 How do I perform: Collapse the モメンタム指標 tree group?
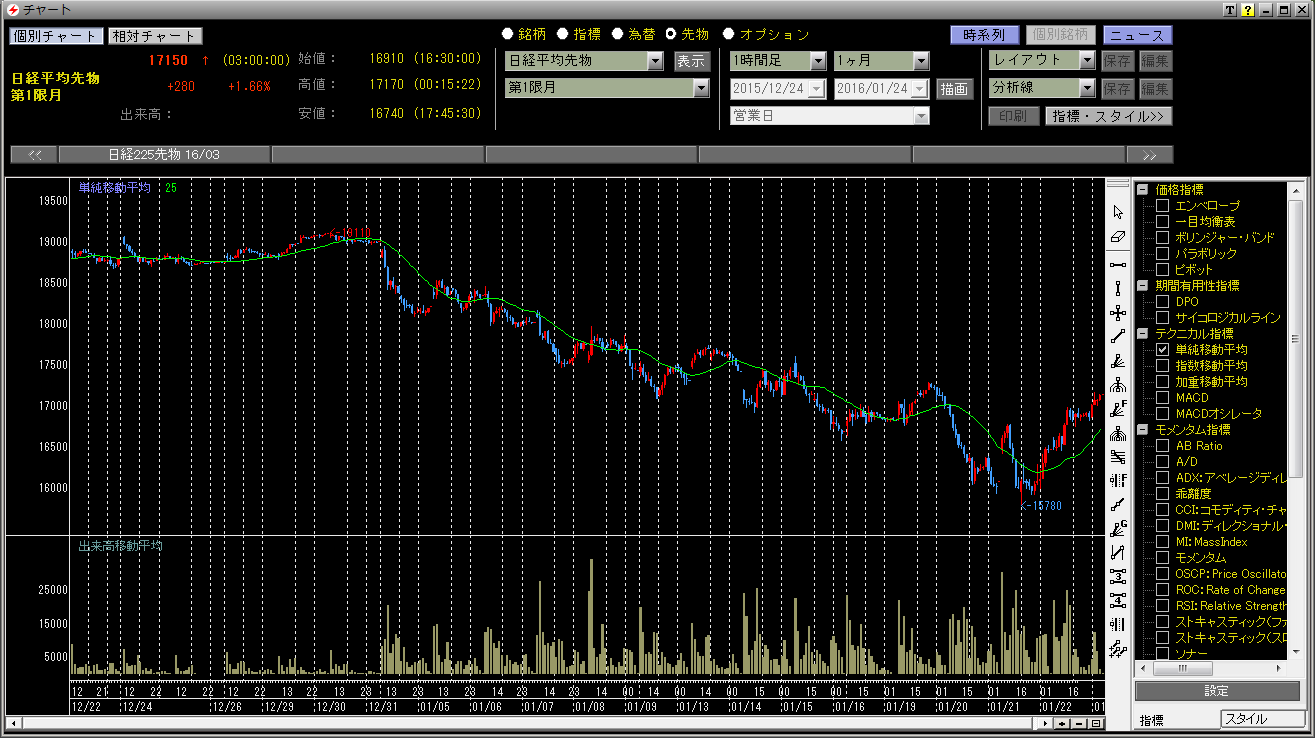(x=1142, y=430)
